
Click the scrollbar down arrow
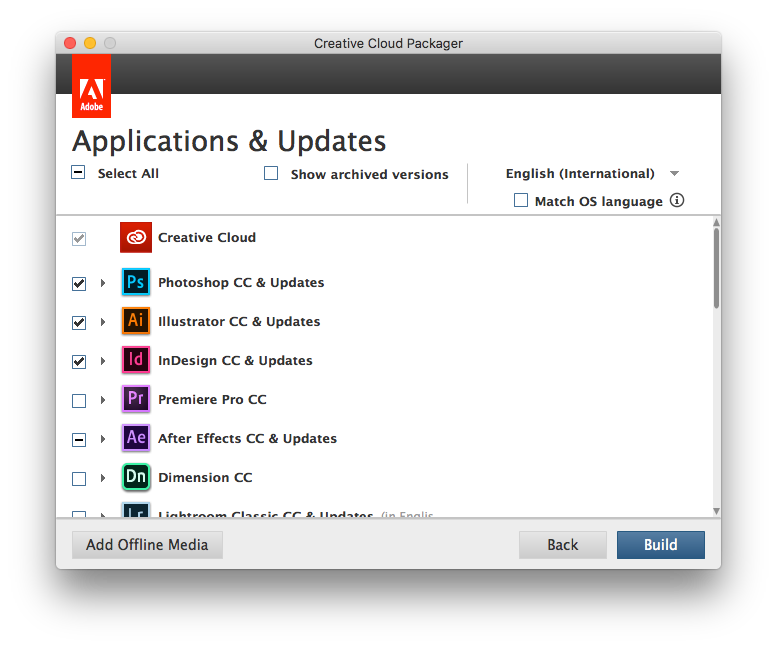point(716,511)
